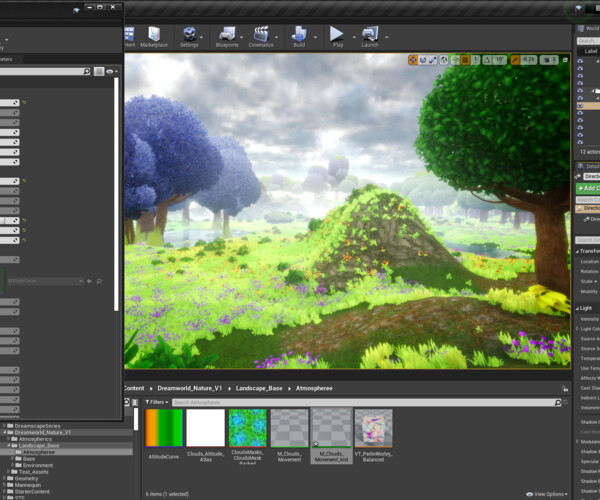This screenshot has width=600, height=500.
Task: Toggle grid snapping in the viewport toolbar
Action: click(465, 60)
